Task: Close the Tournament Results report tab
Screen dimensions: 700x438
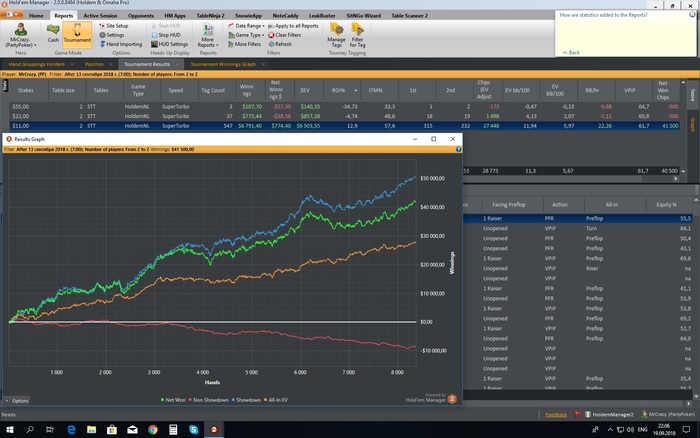Action: 177,64
